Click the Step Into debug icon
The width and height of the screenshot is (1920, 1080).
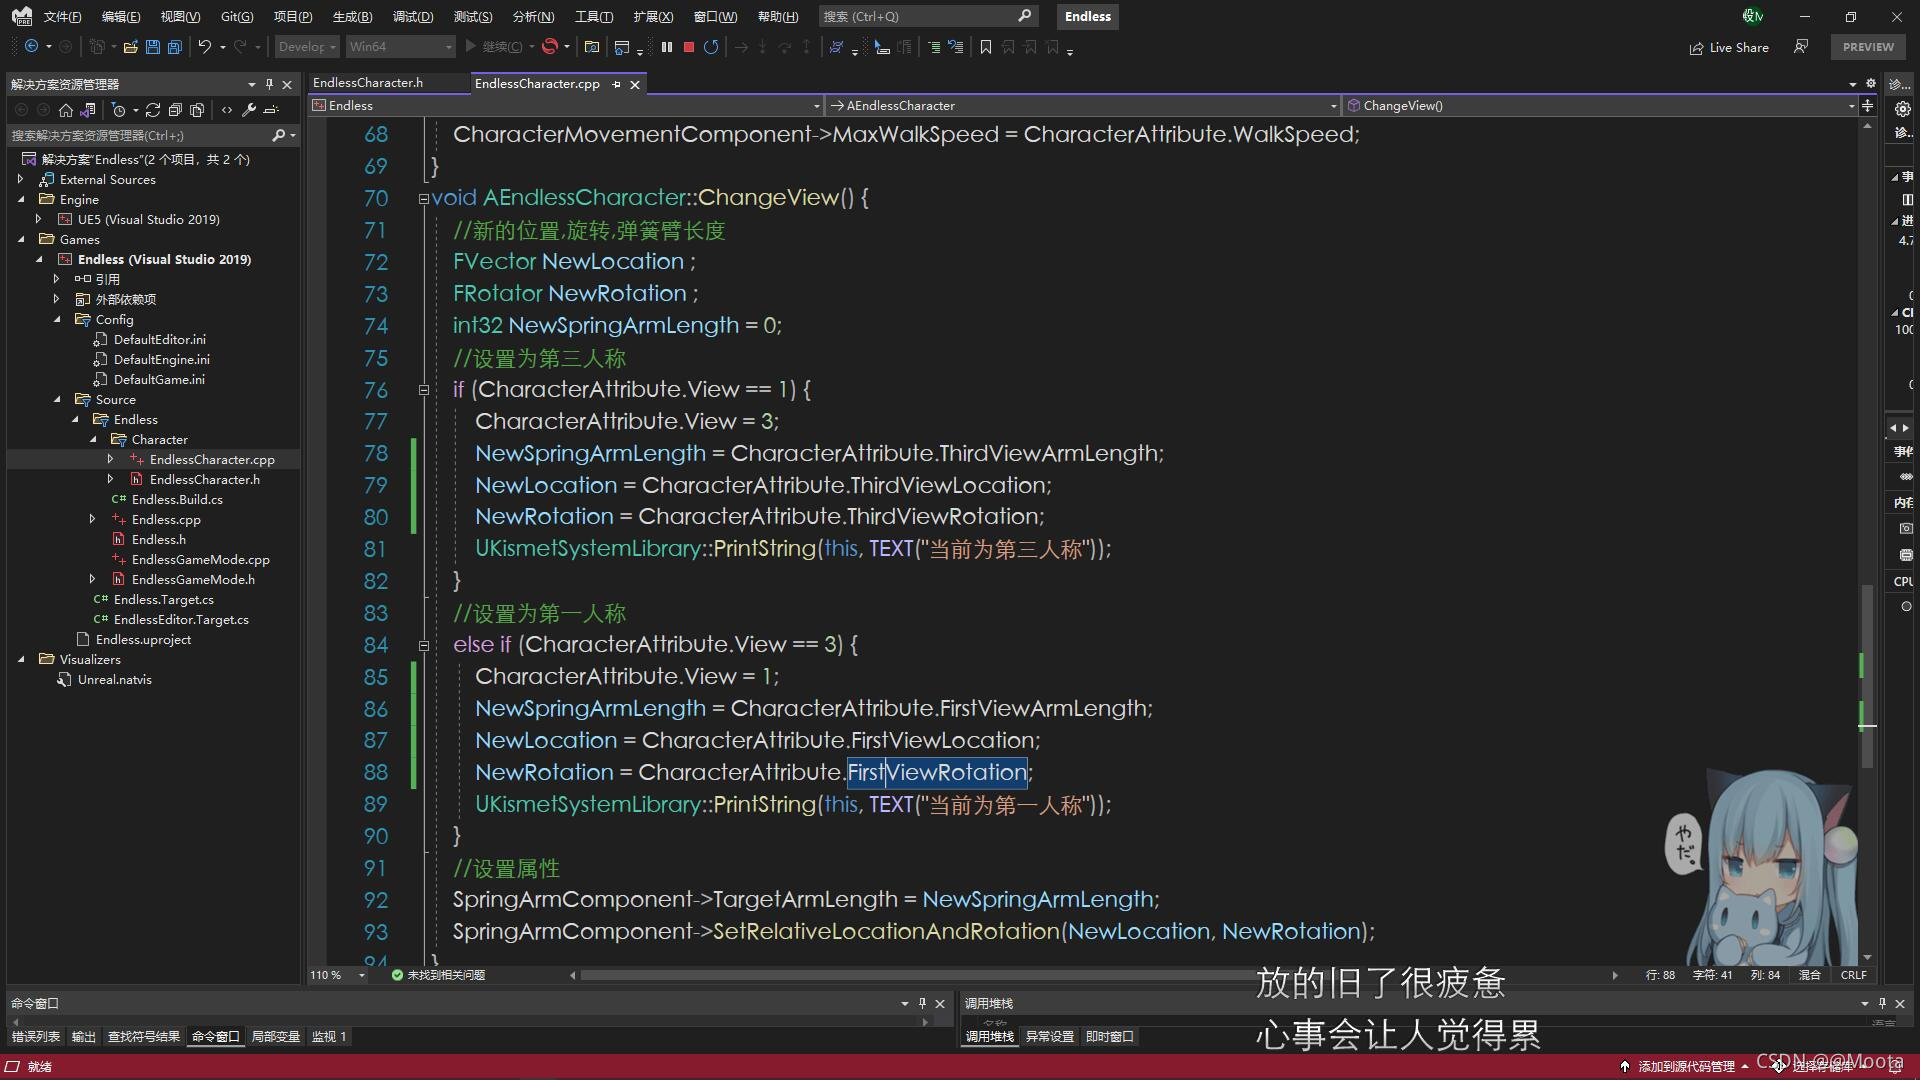point(761,47)
